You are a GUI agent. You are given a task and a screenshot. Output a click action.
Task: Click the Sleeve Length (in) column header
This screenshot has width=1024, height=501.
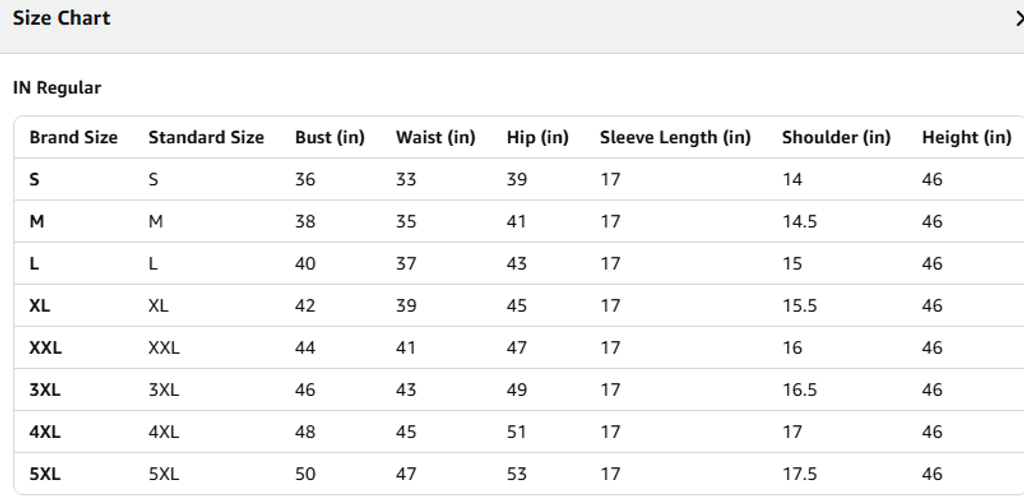(675, 138)
